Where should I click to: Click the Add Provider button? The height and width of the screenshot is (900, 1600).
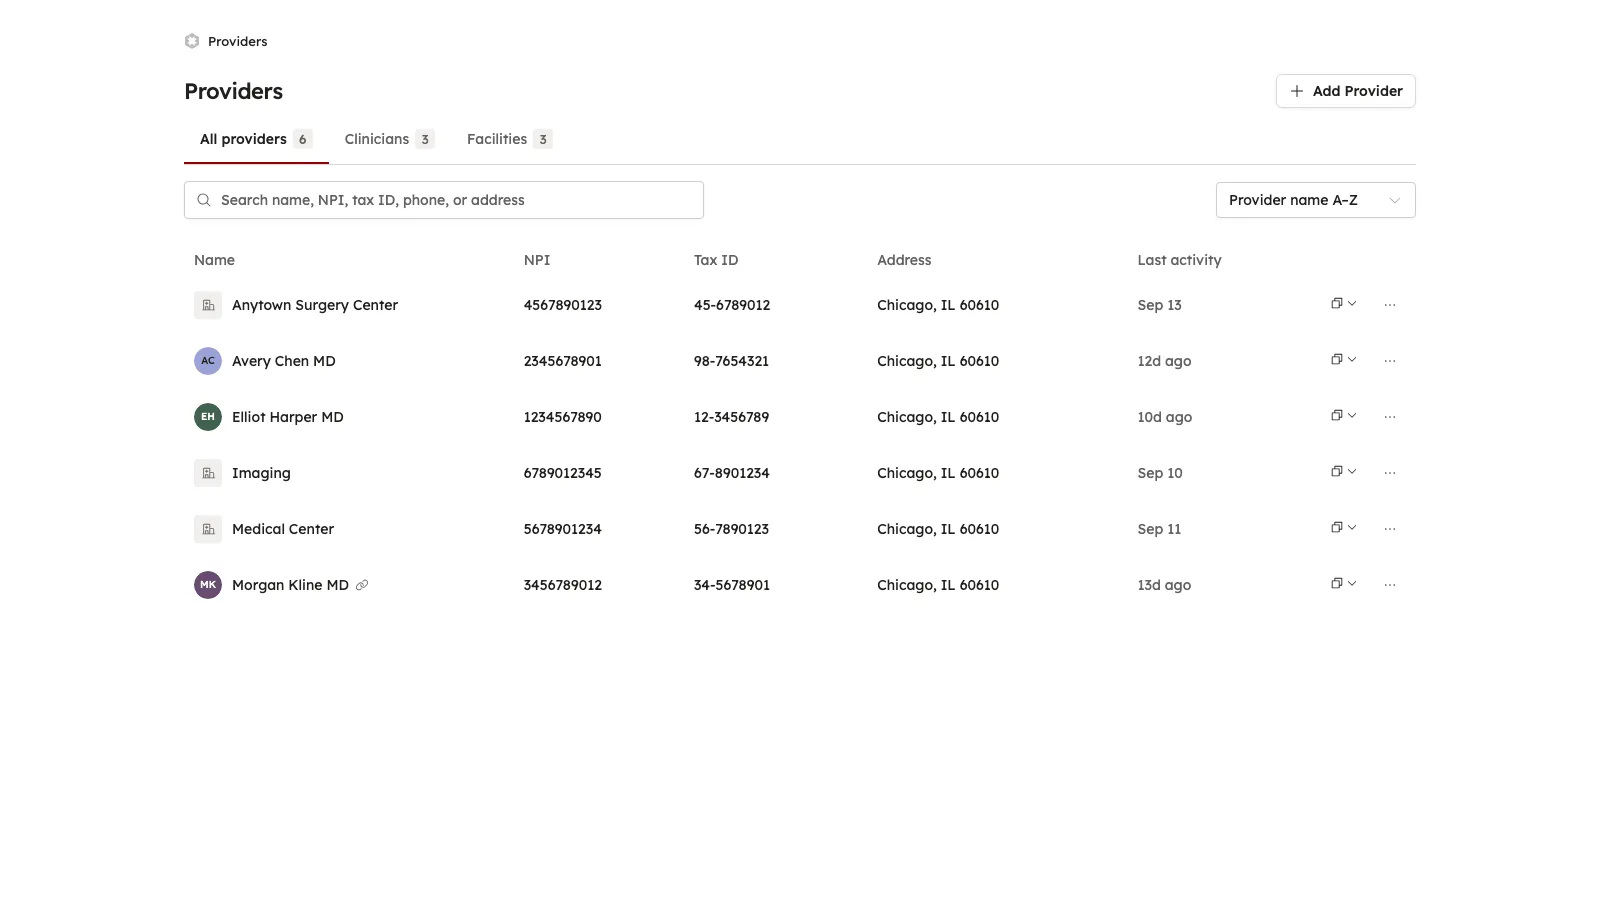click(1345, 91)
